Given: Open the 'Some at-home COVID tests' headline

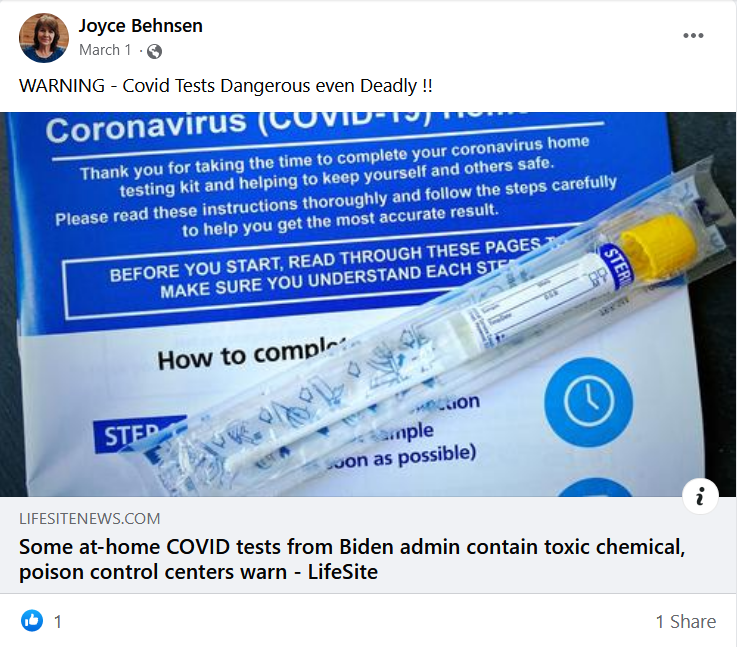Looking at the screenshot, I should point(352,559).
